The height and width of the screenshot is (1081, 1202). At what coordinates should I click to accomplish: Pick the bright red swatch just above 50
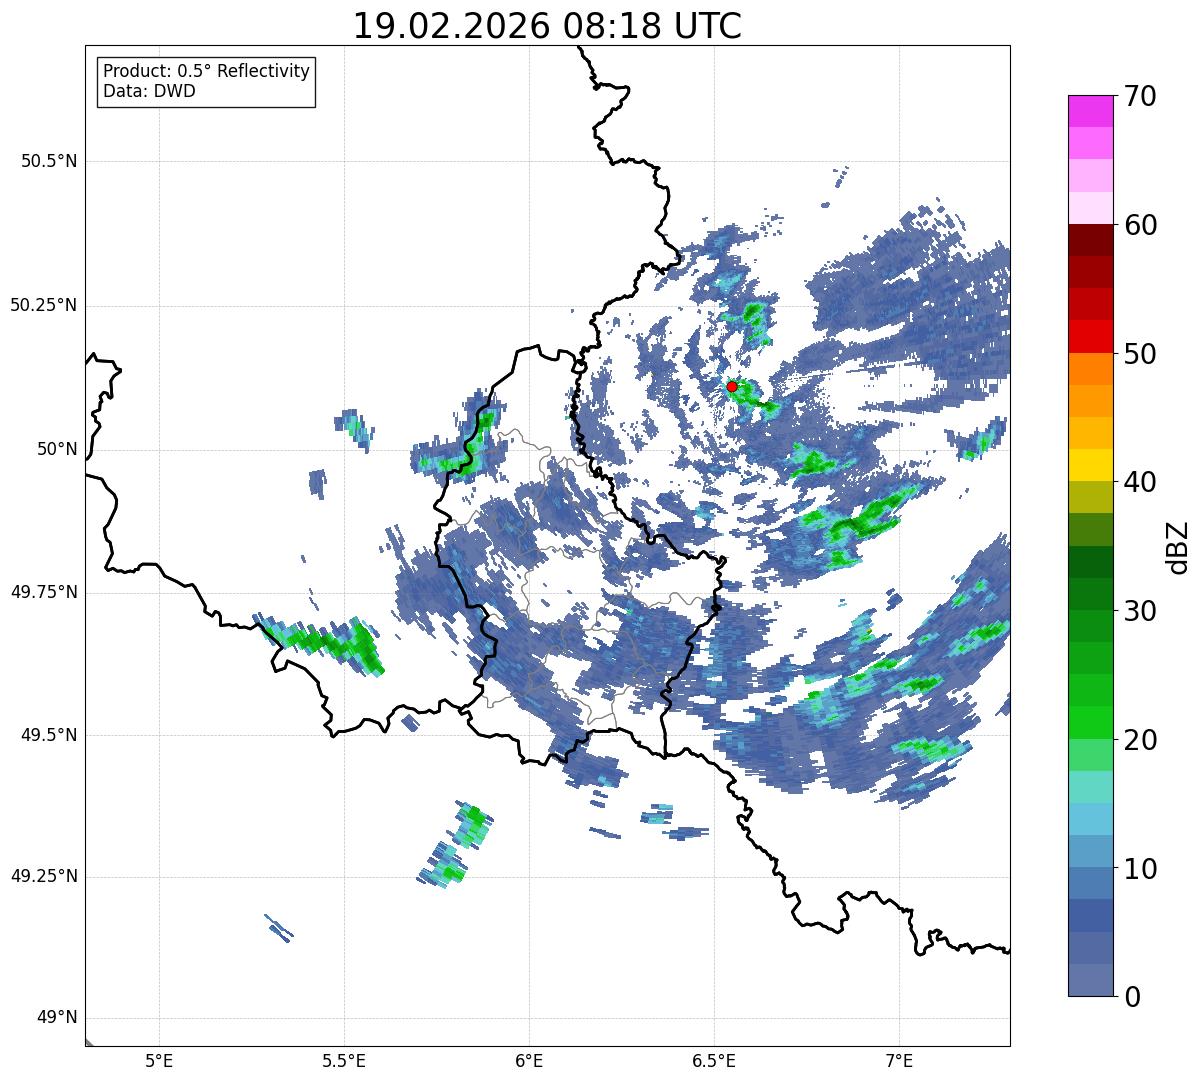tap(1090, 336)
